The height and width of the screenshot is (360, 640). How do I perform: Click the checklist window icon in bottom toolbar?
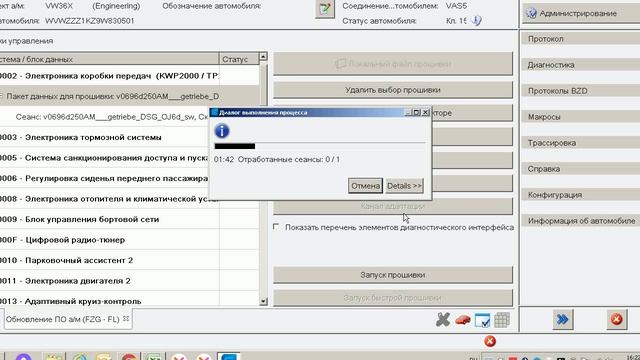(x=482, y=320)
